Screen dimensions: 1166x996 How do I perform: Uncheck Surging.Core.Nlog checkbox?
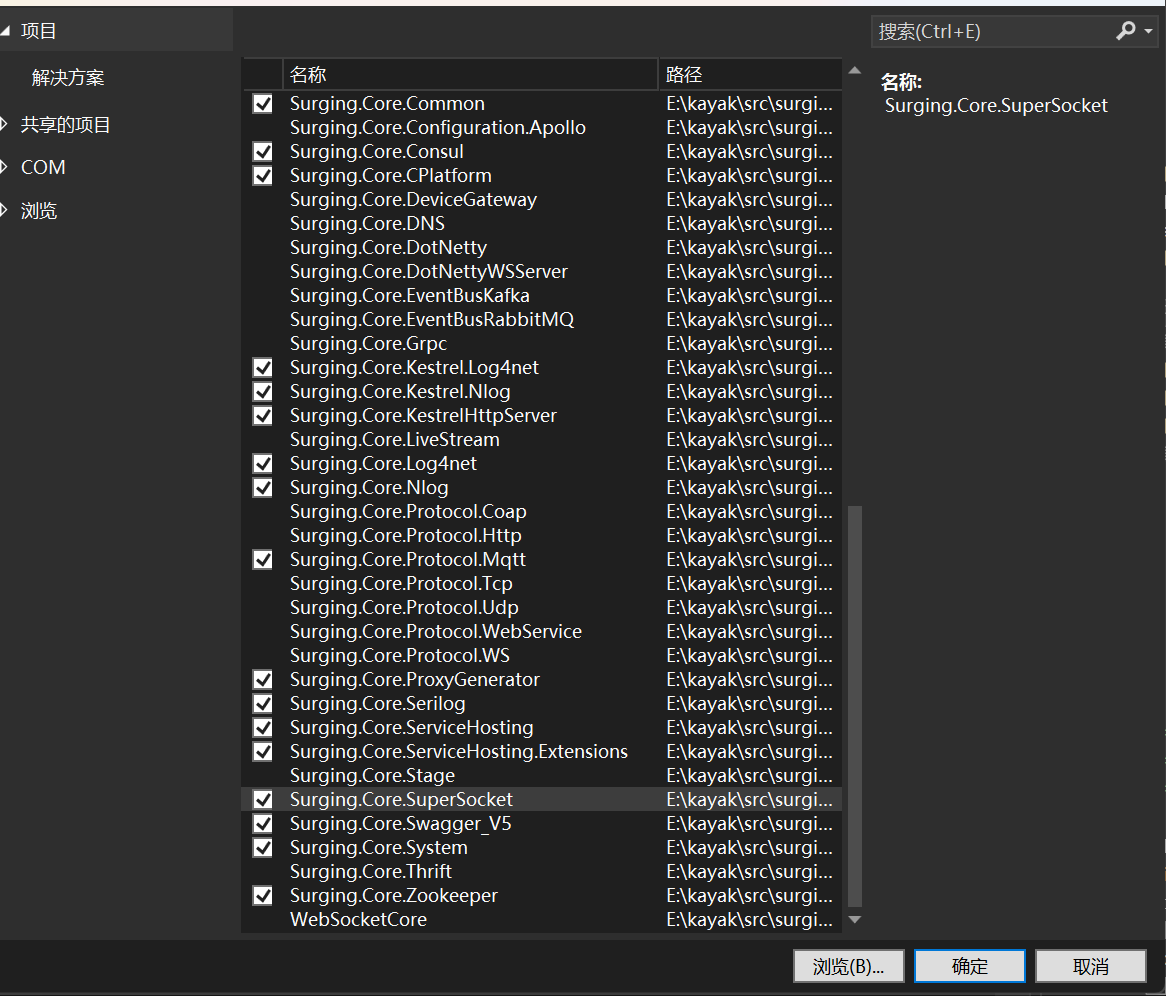pyautogui.click(x=262, y=487)
